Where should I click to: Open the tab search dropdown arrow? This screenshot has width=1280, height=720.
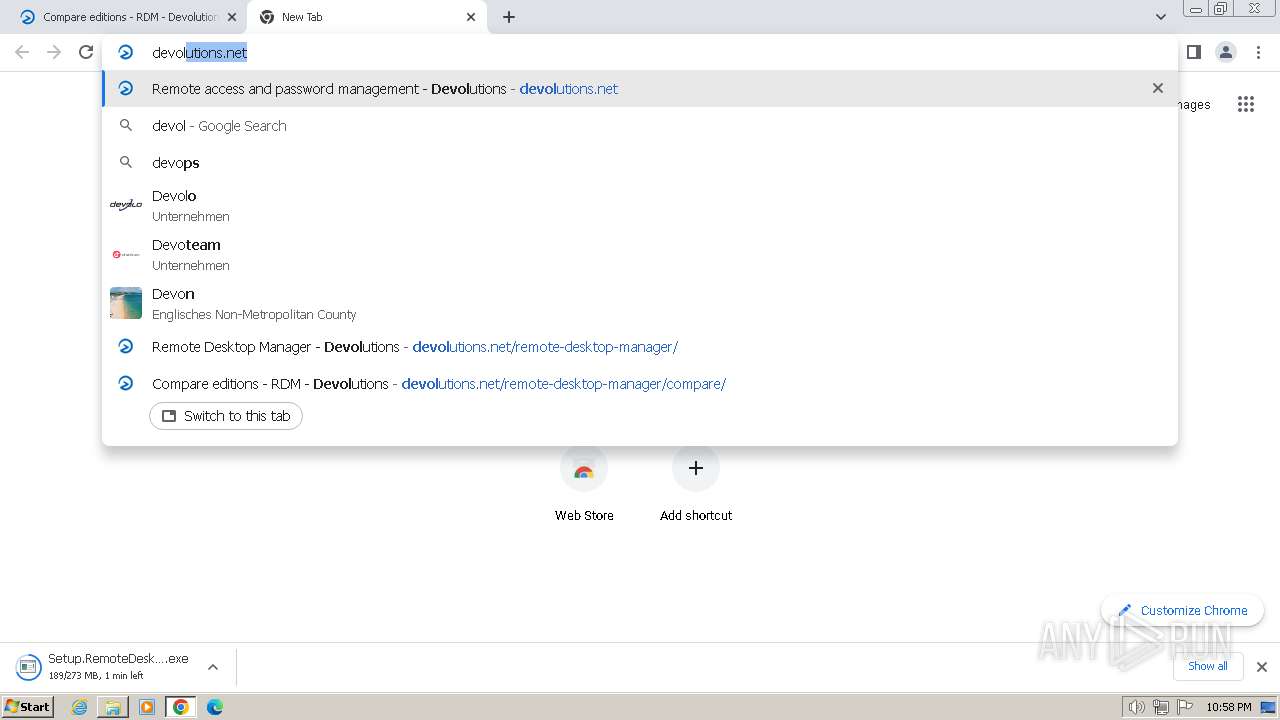pos(1160,17)
